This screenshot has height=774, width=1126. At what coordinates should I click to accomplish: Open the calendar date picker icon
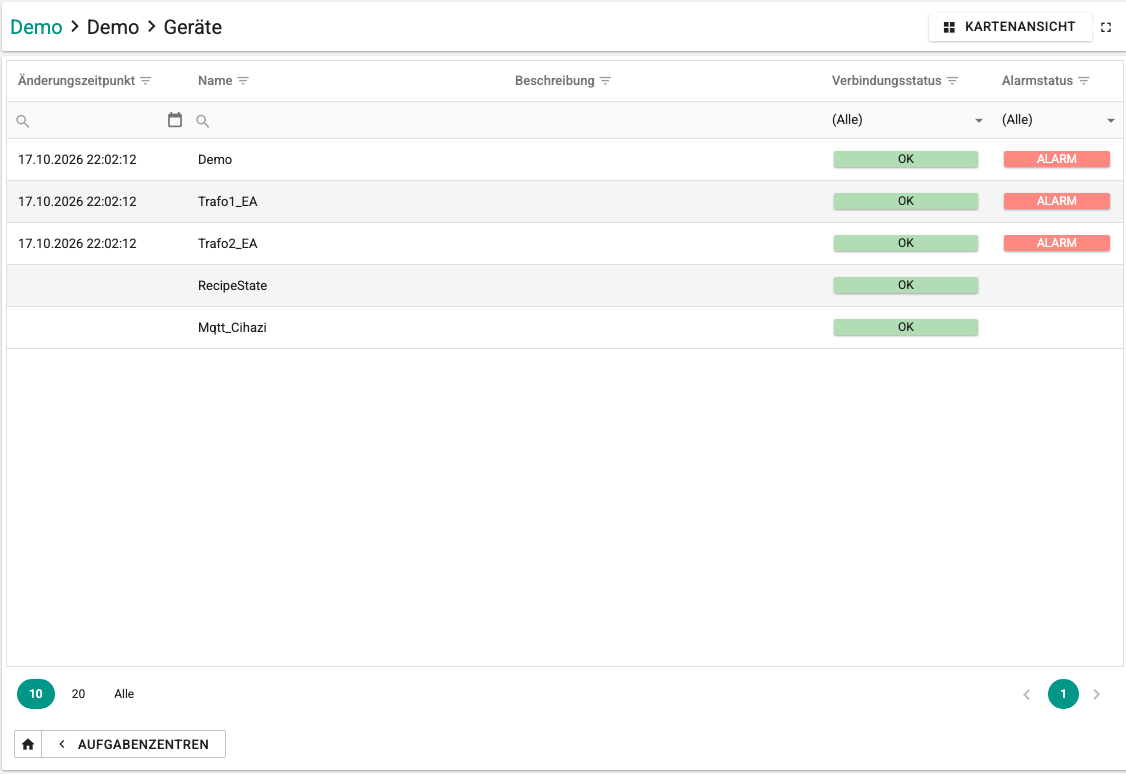175,120
